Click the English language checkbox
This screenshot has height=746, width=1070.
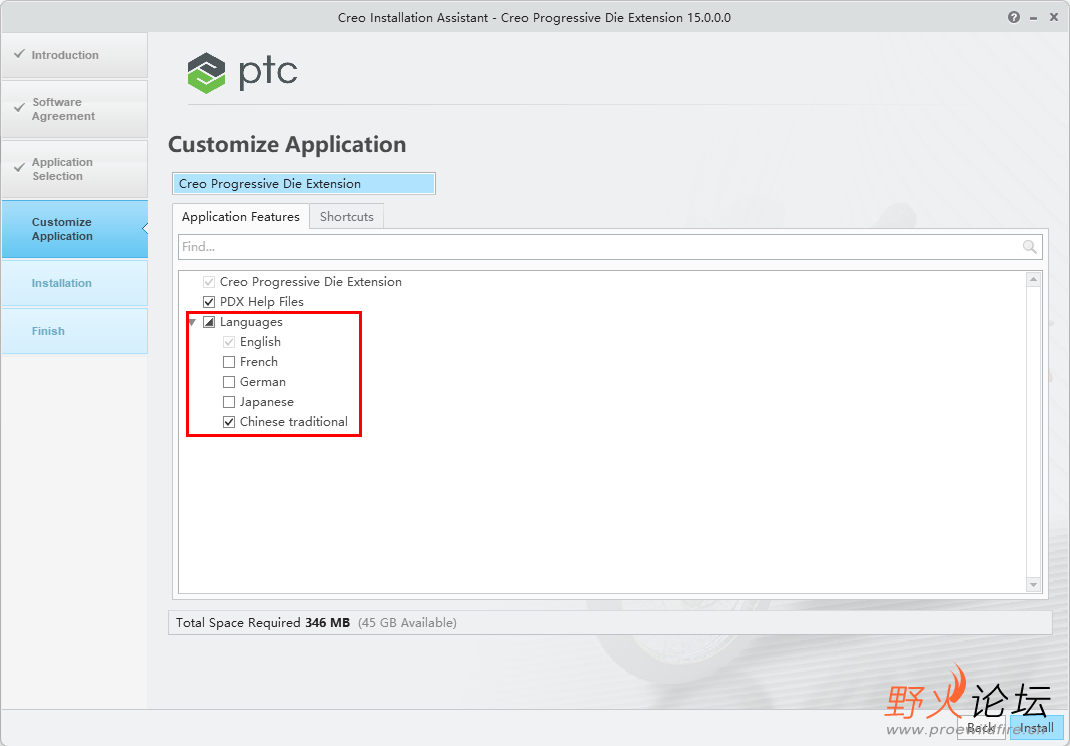pyautogui.click(x=229, y=342)
